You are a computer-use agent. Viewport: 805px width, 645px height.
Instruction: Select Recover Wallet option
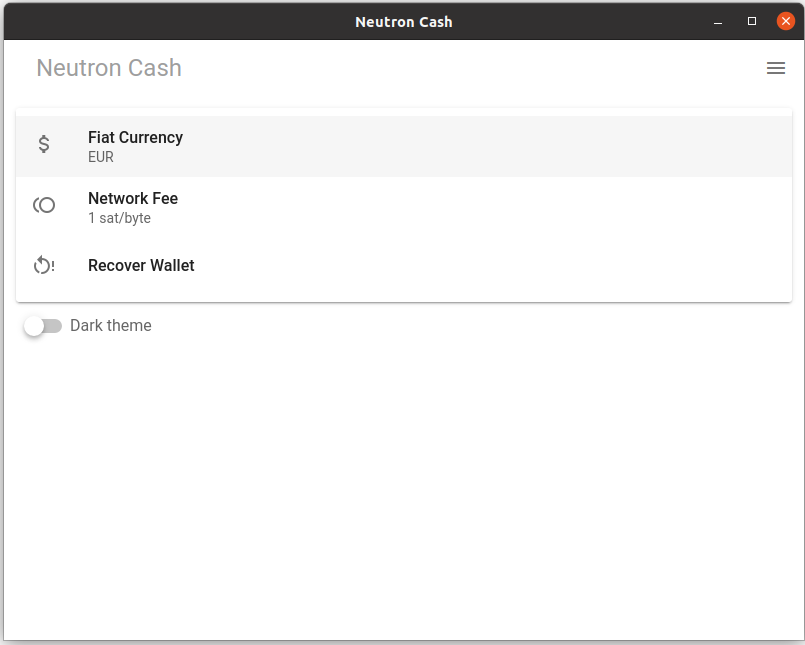[x=404, y=265]
